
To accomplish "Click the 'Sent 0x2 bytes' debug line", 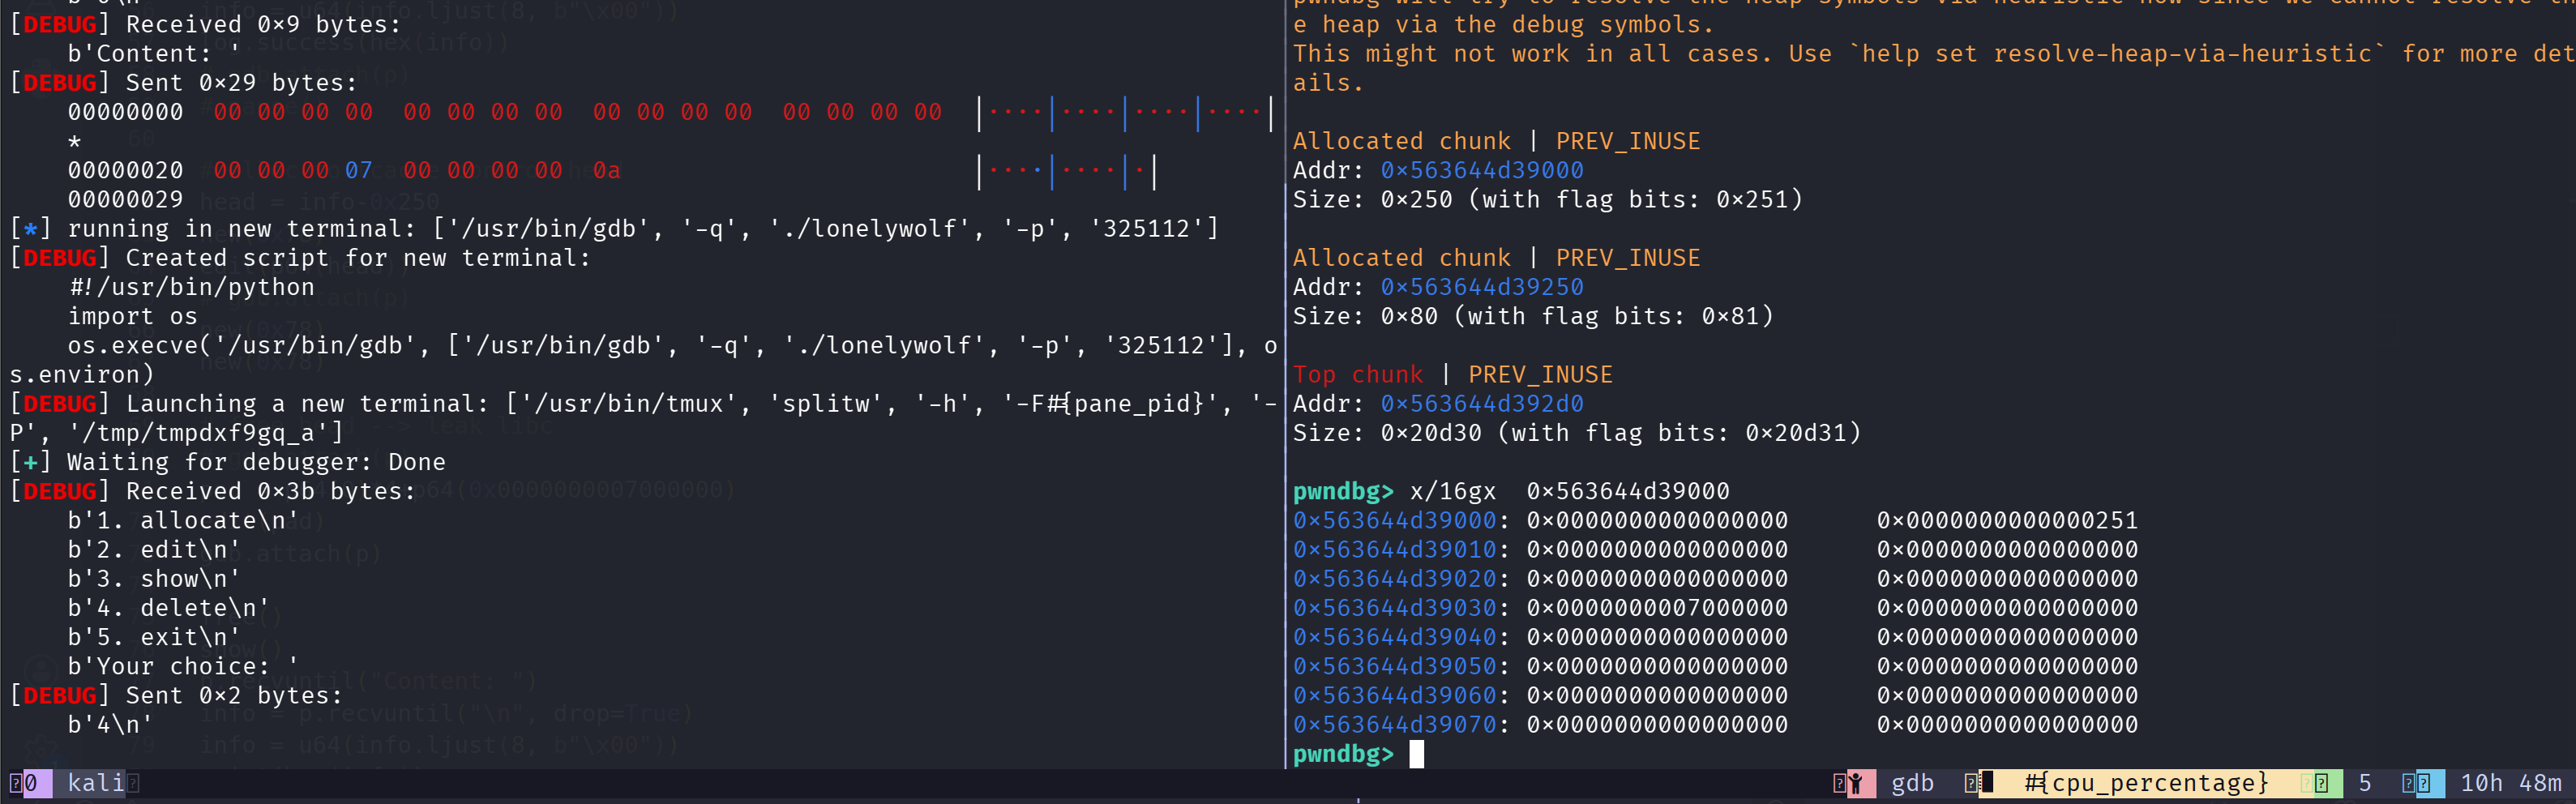I will click(x=176, y=695).
